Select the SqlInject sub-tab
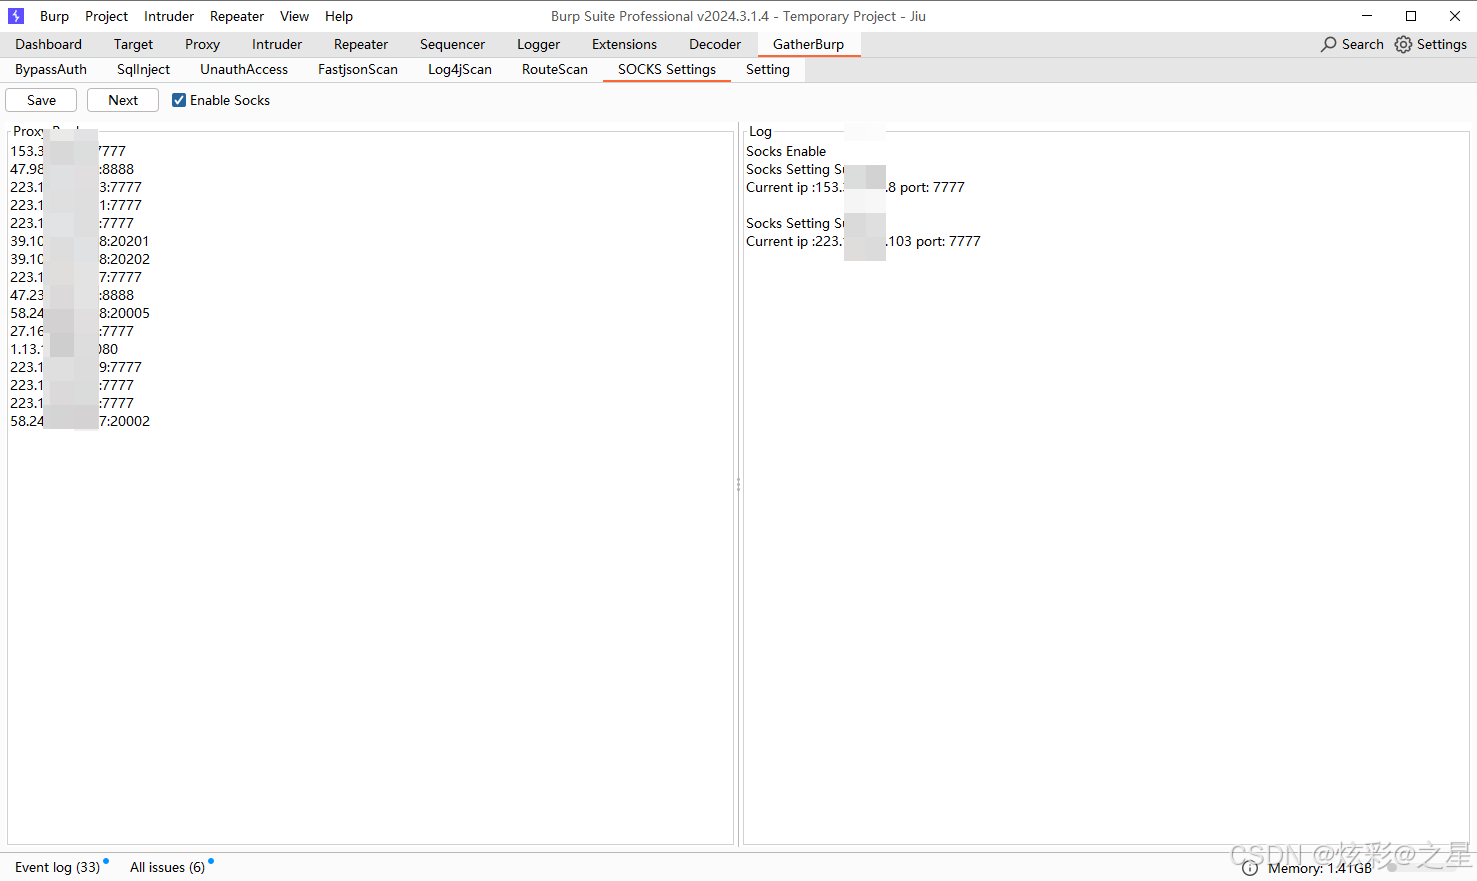The image size is (1477, 881). tap(143, 69)
